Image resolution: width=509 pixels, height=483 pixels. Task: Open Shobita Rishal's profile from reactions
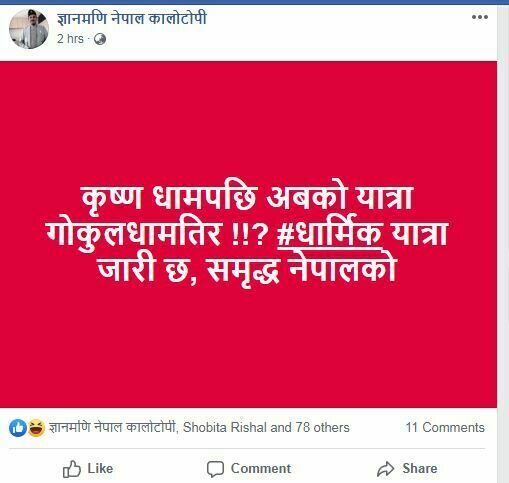click(225, 427)
